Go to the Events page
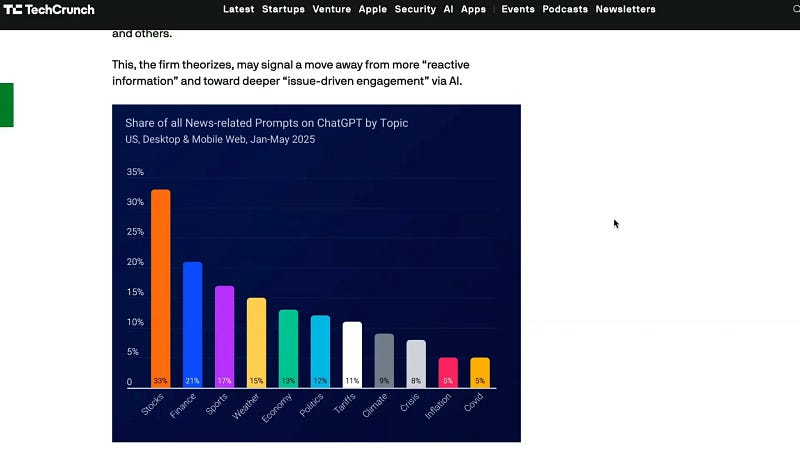The width and height of the screenshot is (800, 450). click(x=518, y=9)
